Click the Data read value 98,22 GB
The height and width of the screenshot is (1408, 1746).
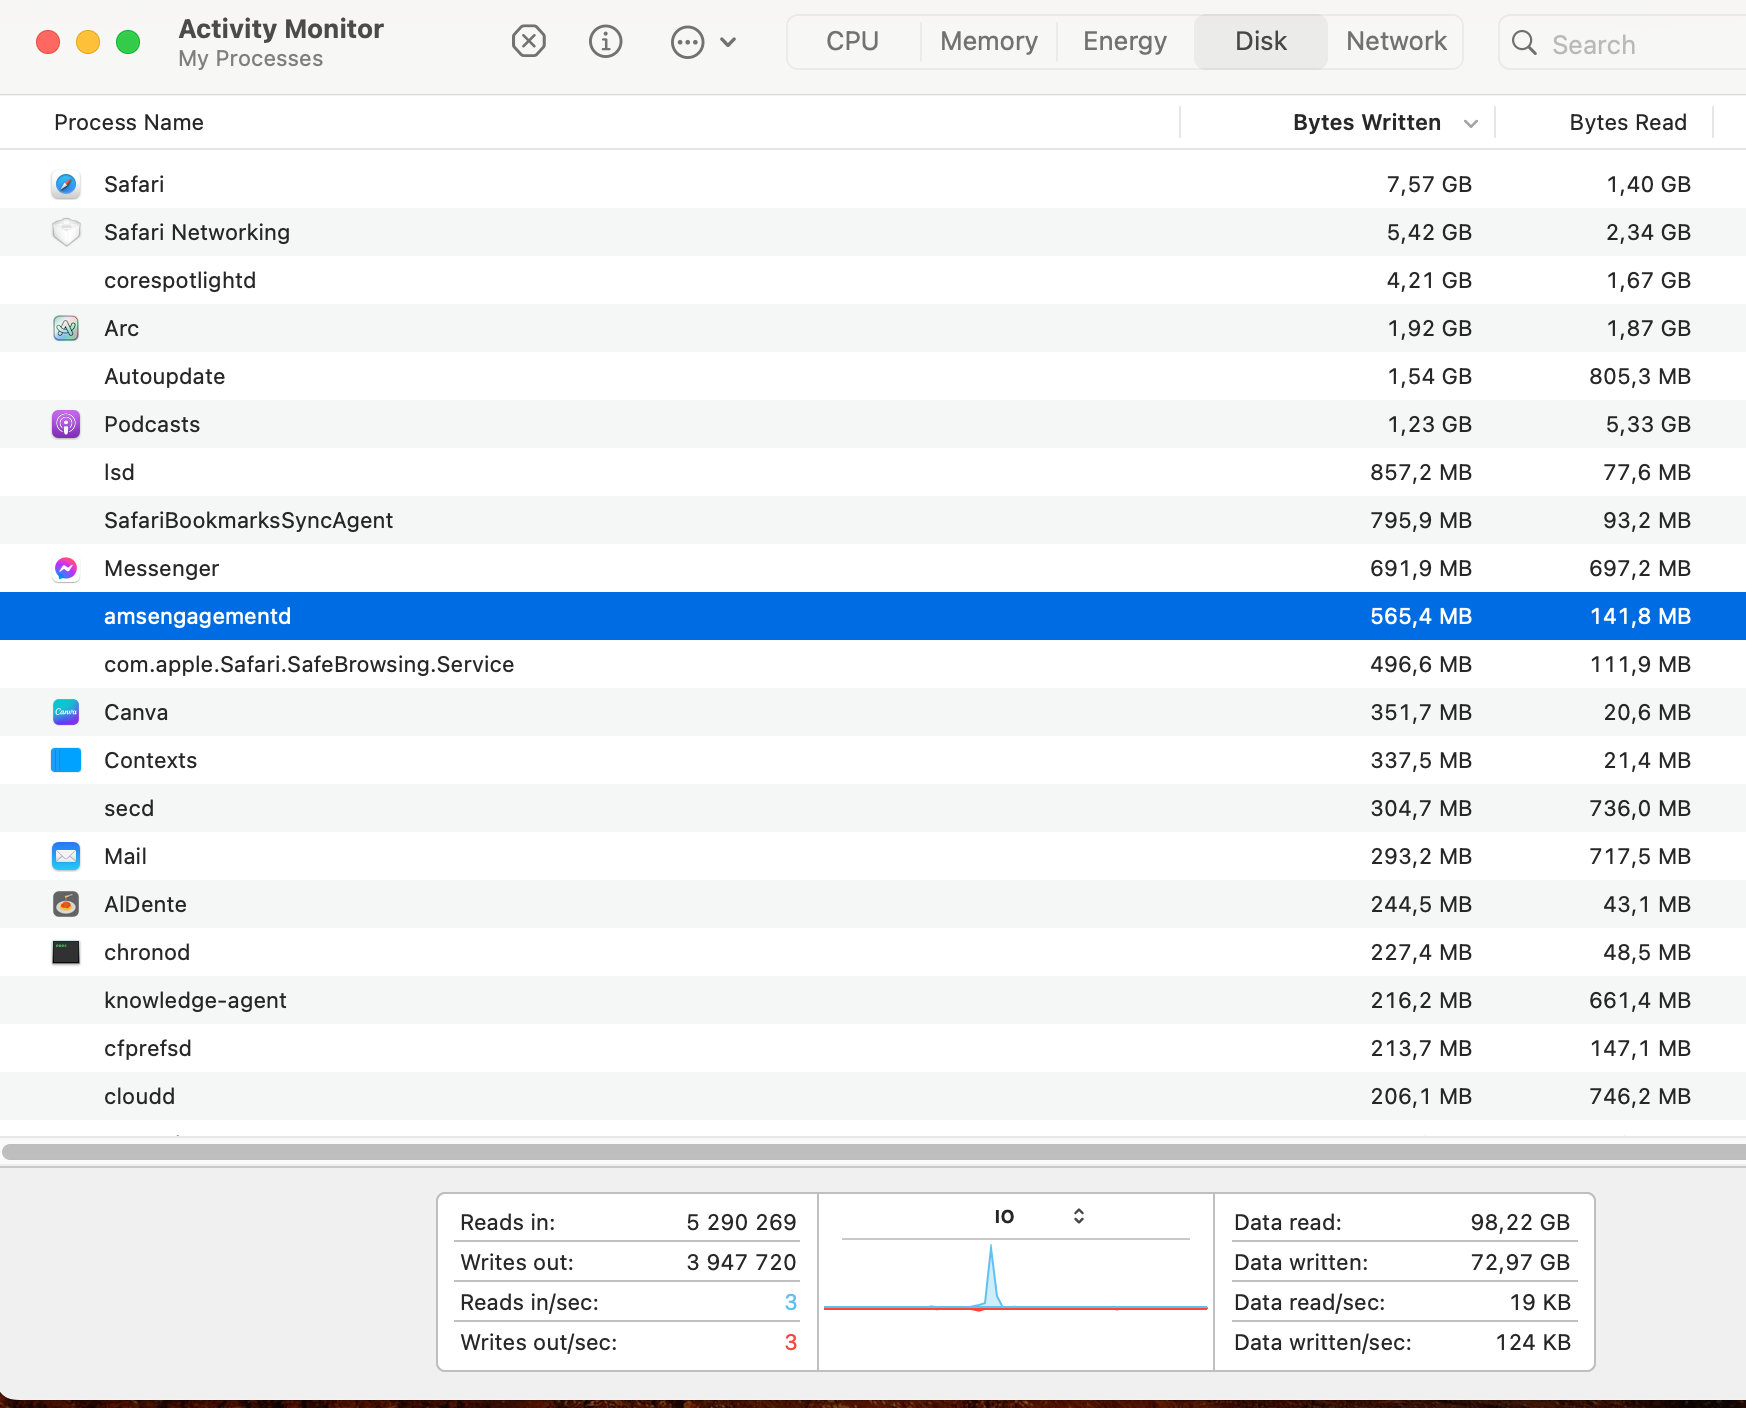(x=1520, y=1222)
